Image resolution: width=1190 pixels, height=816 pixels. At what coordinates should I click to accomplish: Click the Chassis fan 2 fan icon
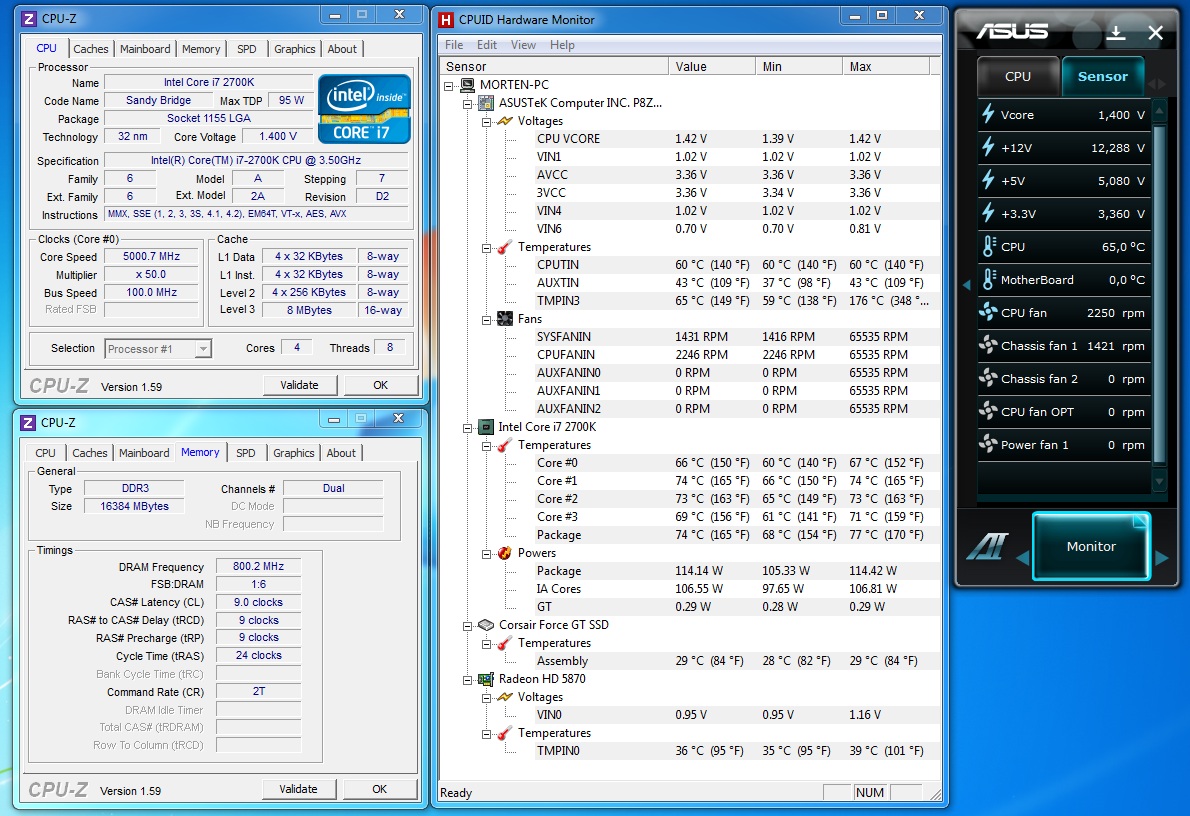click(x=988, y=378)
